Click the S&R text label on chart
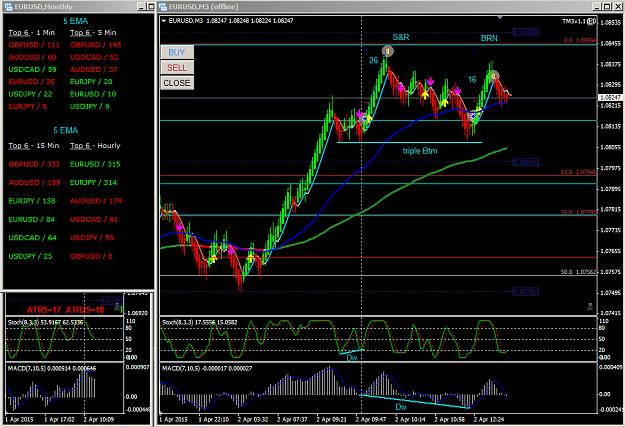 tap(401, 37)
